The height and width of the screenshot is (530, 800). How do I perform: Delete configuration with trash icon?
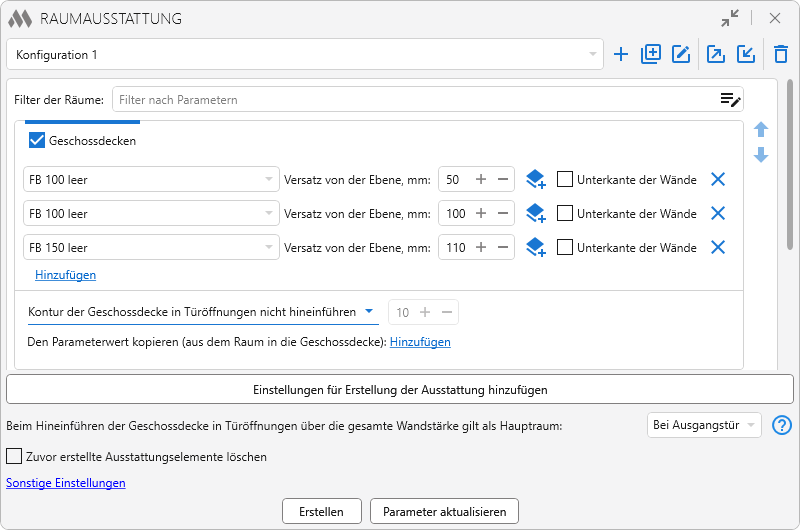click(x=781, y=55)
